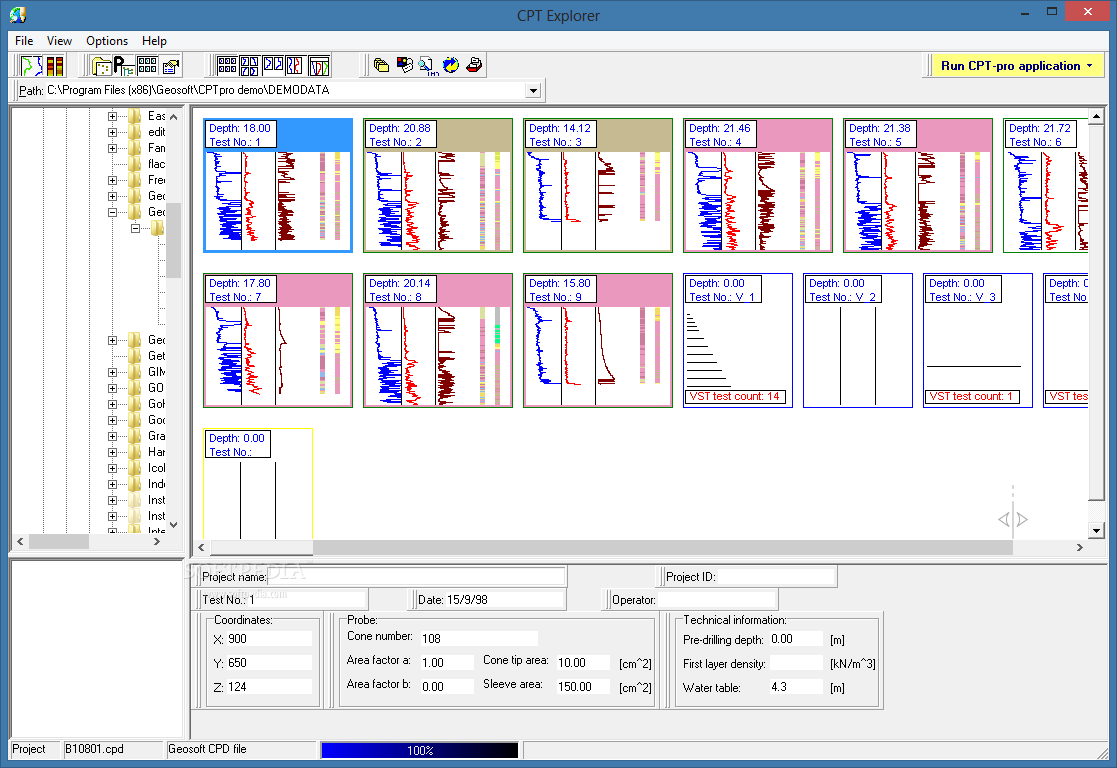Click the CPT curve profile toolbar icon
The height and width of the screenshot is (768, 1117).
tap(31, 66)
